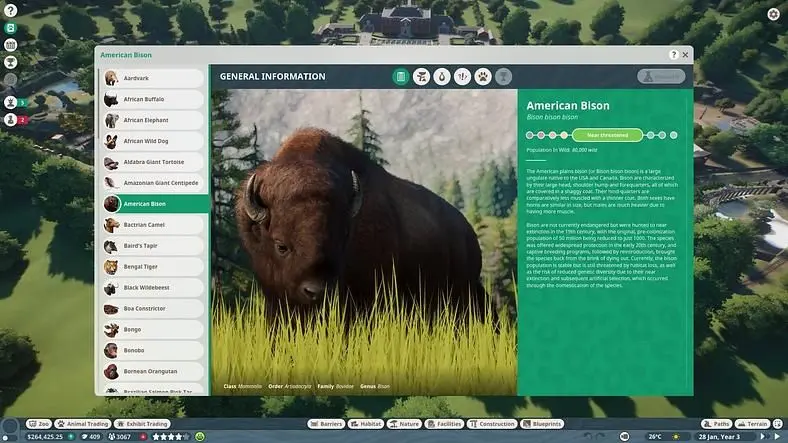The height and width of the screenshot is (443, 788).
Task: Close the American Bison Zoopedia window
Action: click(x=685, y=55)
